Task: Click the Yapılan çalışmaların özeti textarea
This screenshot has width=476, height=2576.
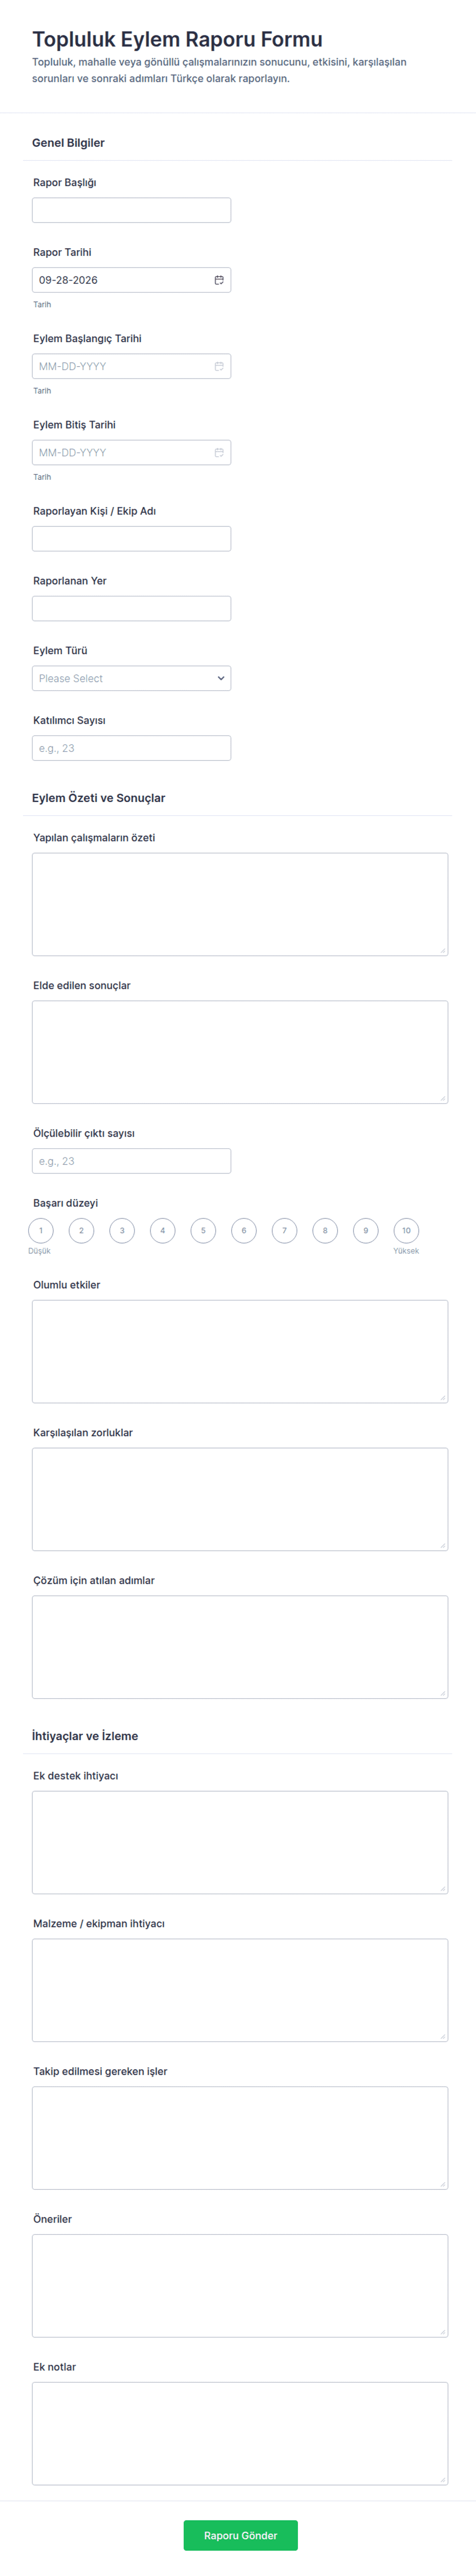Action: click(x=240, y=904)
